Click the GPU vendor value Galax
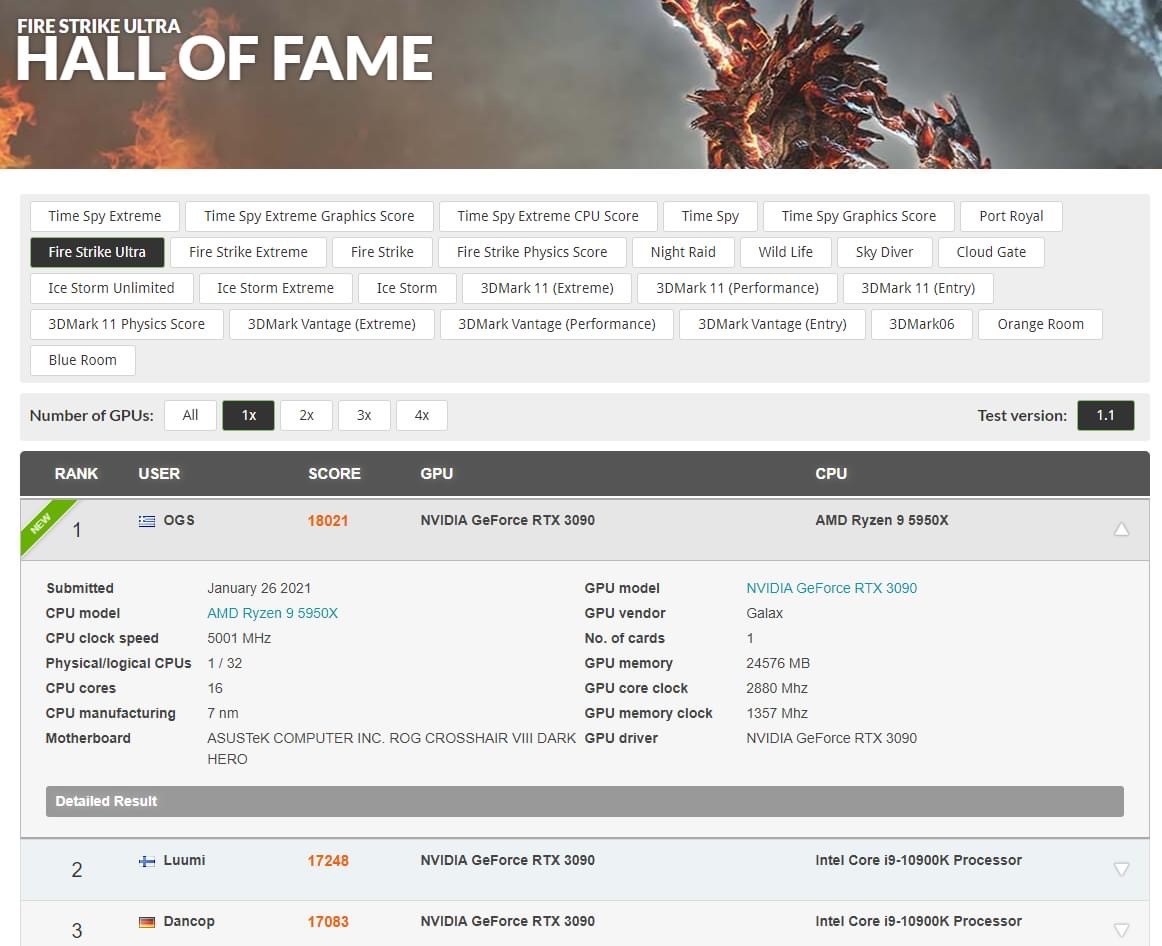The height and width of the screenshot is (946, 1162). click(765, 613)
